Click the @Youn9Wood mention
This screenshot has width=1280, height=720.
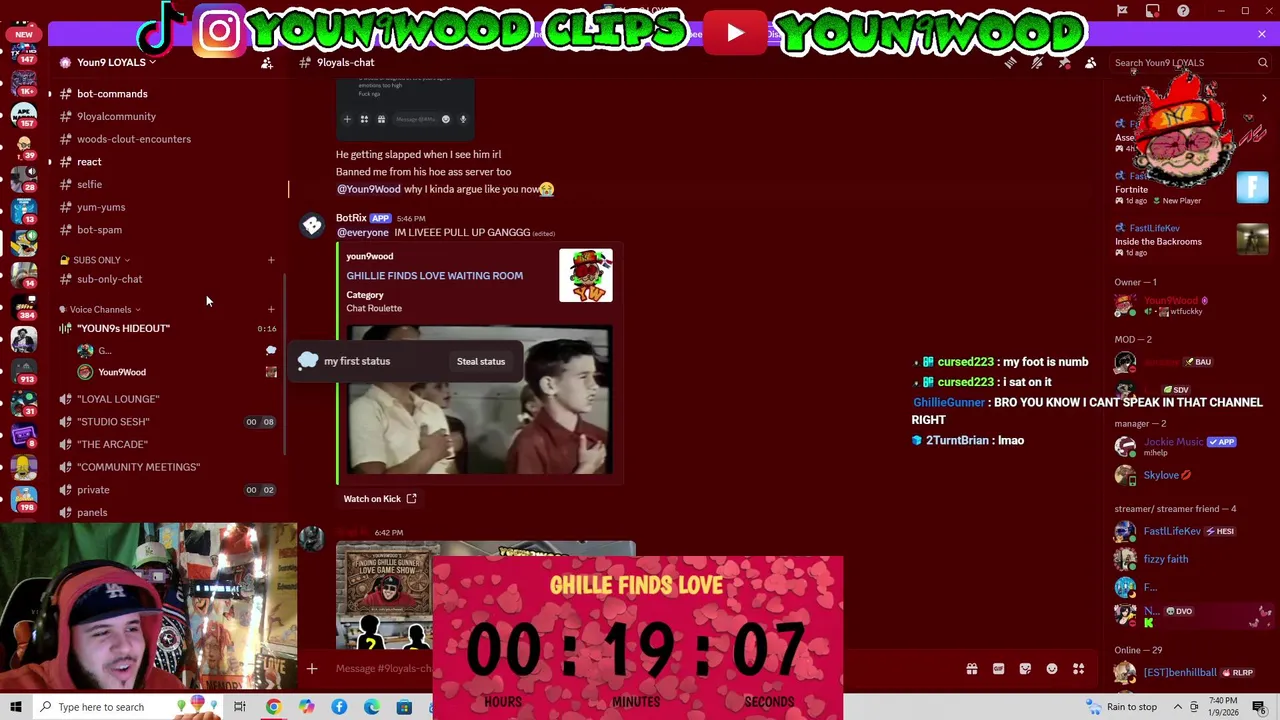click(x=368, y=189)
